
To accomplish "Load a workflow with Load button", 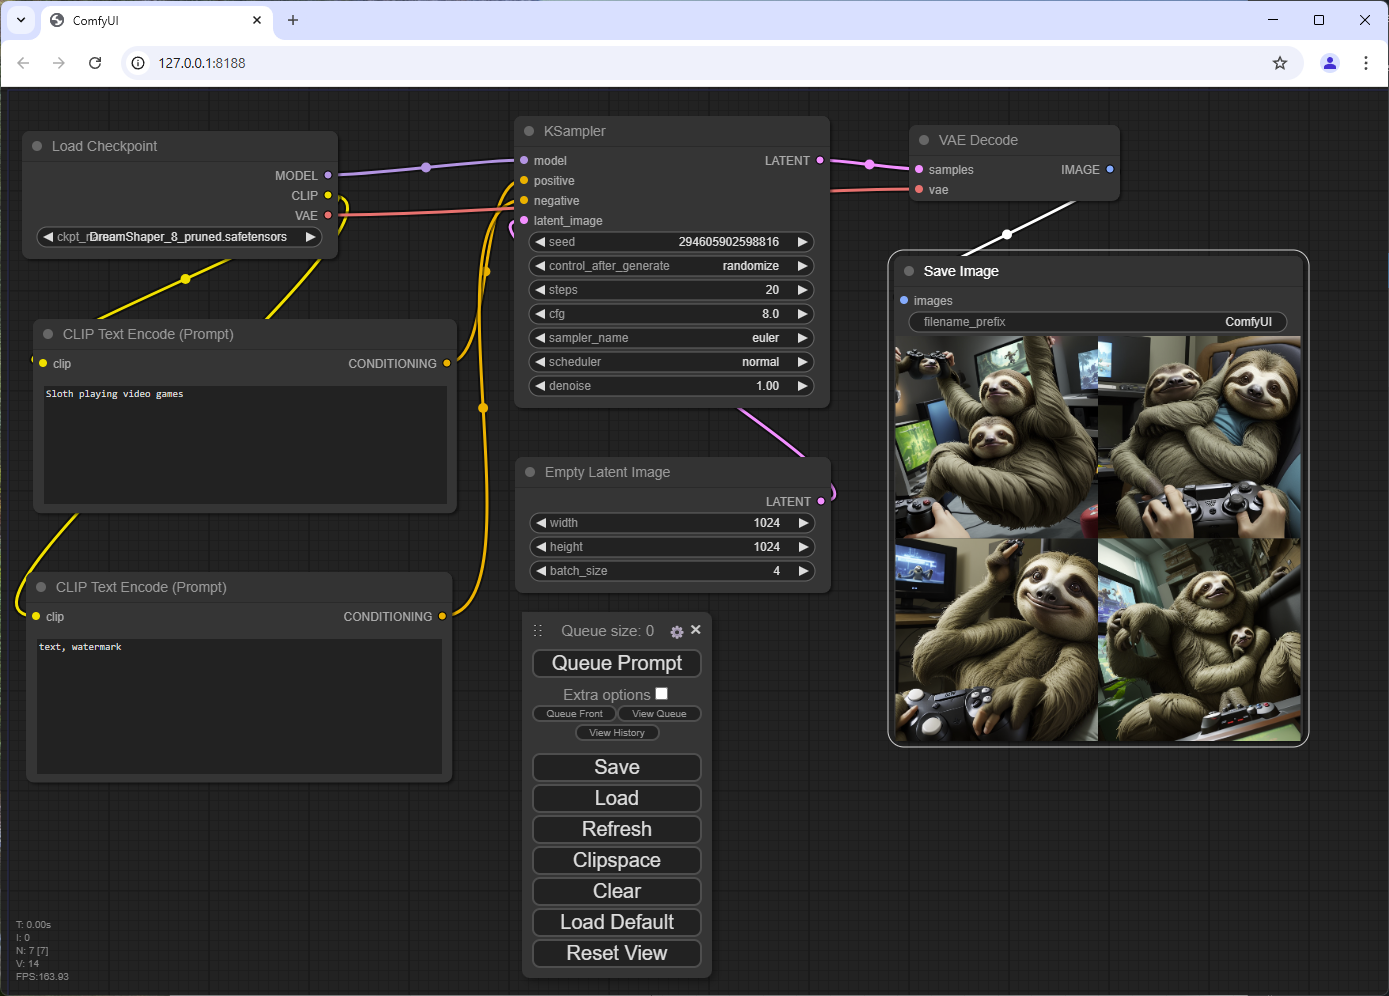I will [617, 798].
